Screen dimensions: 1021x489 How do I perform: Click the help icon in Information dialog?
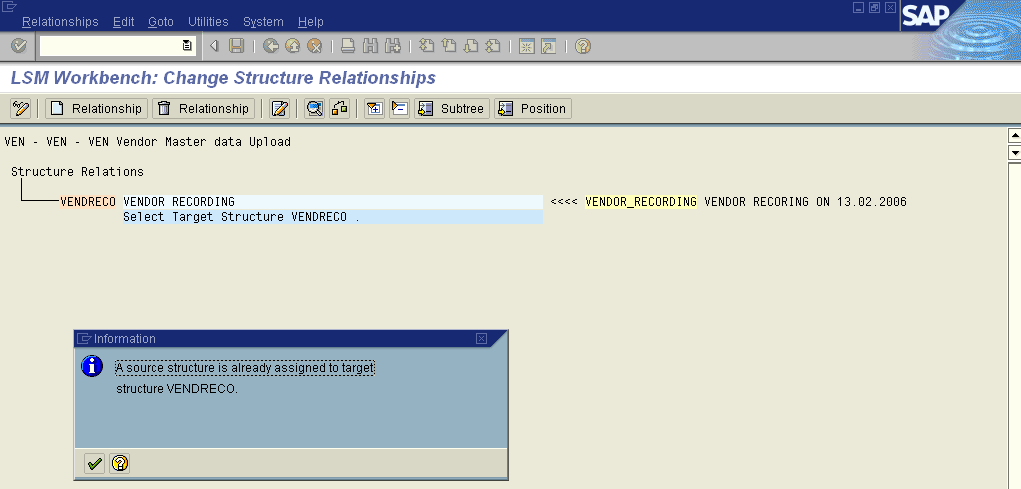click(120, 463)
